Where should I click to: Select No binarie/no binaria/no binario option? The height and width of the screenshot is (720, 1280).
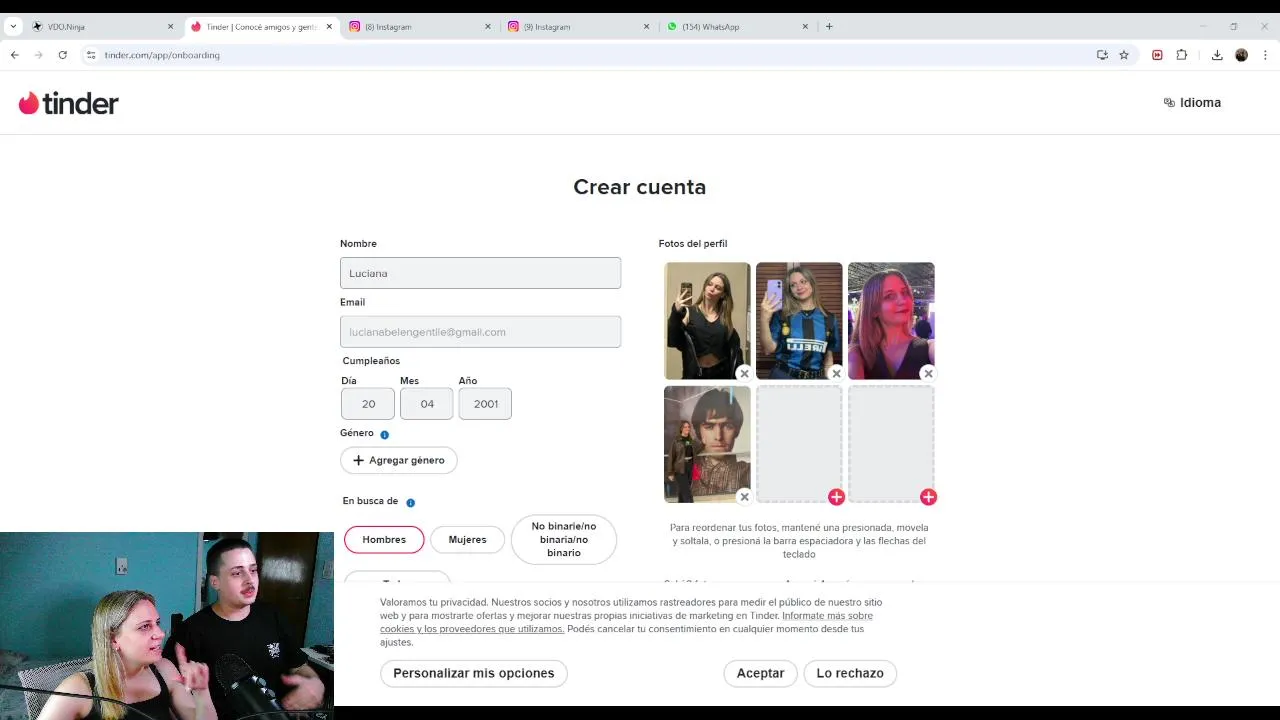pos(564,539)
